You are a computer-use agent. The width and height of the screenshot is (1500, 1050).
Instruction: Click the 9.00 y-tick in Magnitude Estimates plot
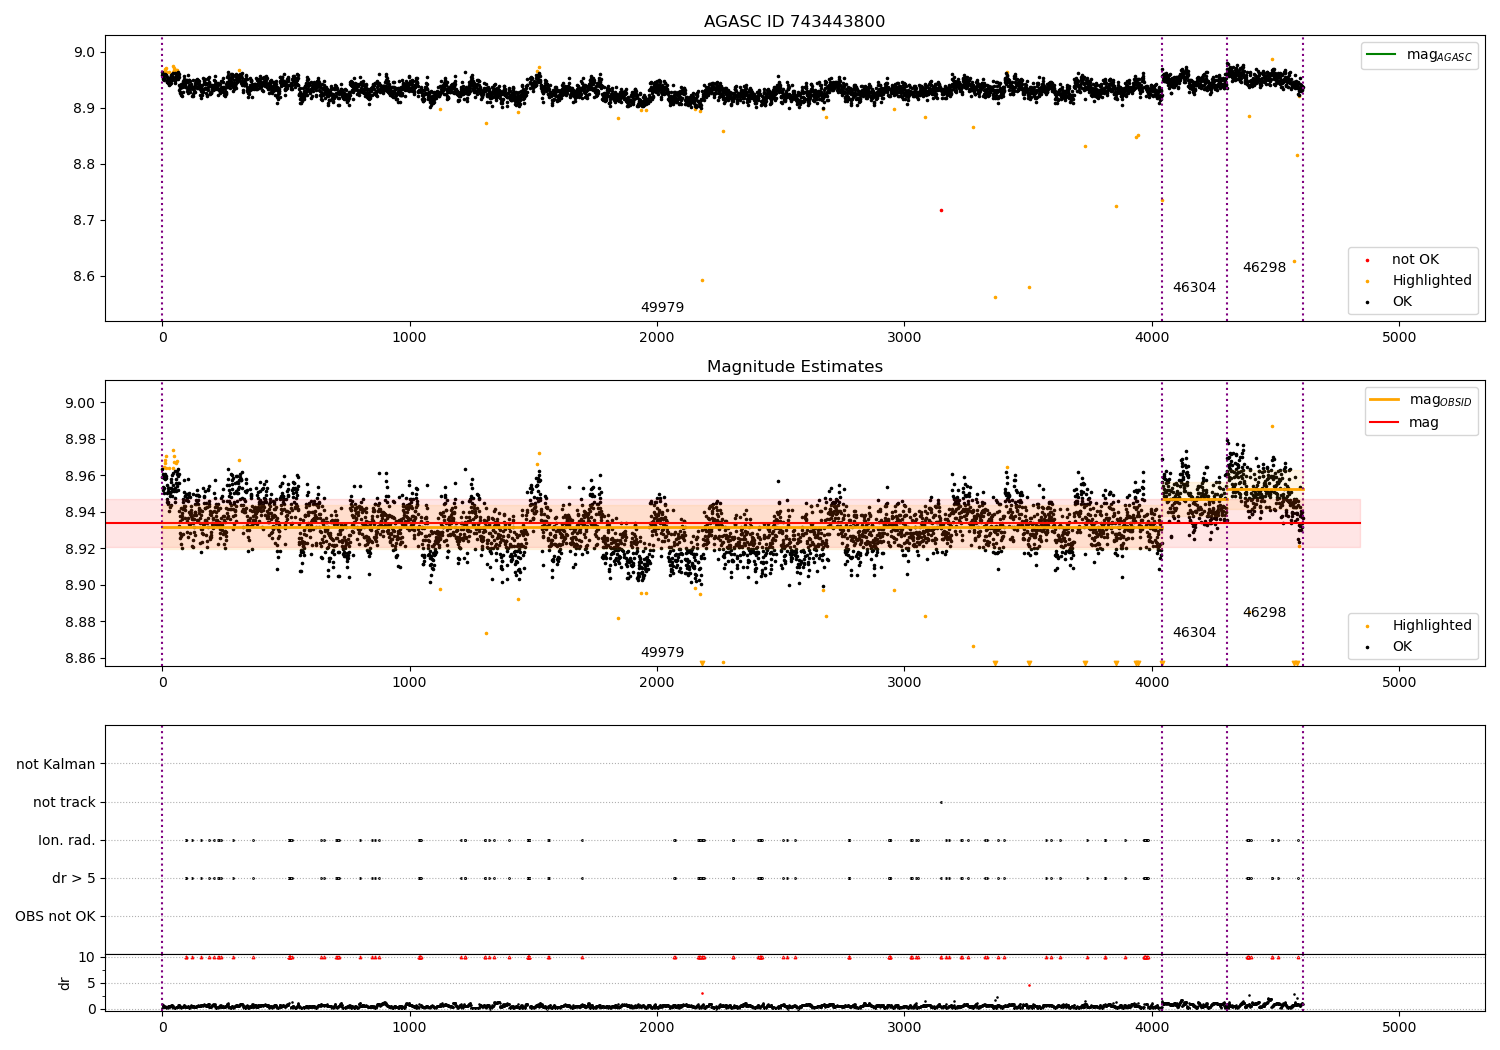pyautogui.click(x=81, y=404)
